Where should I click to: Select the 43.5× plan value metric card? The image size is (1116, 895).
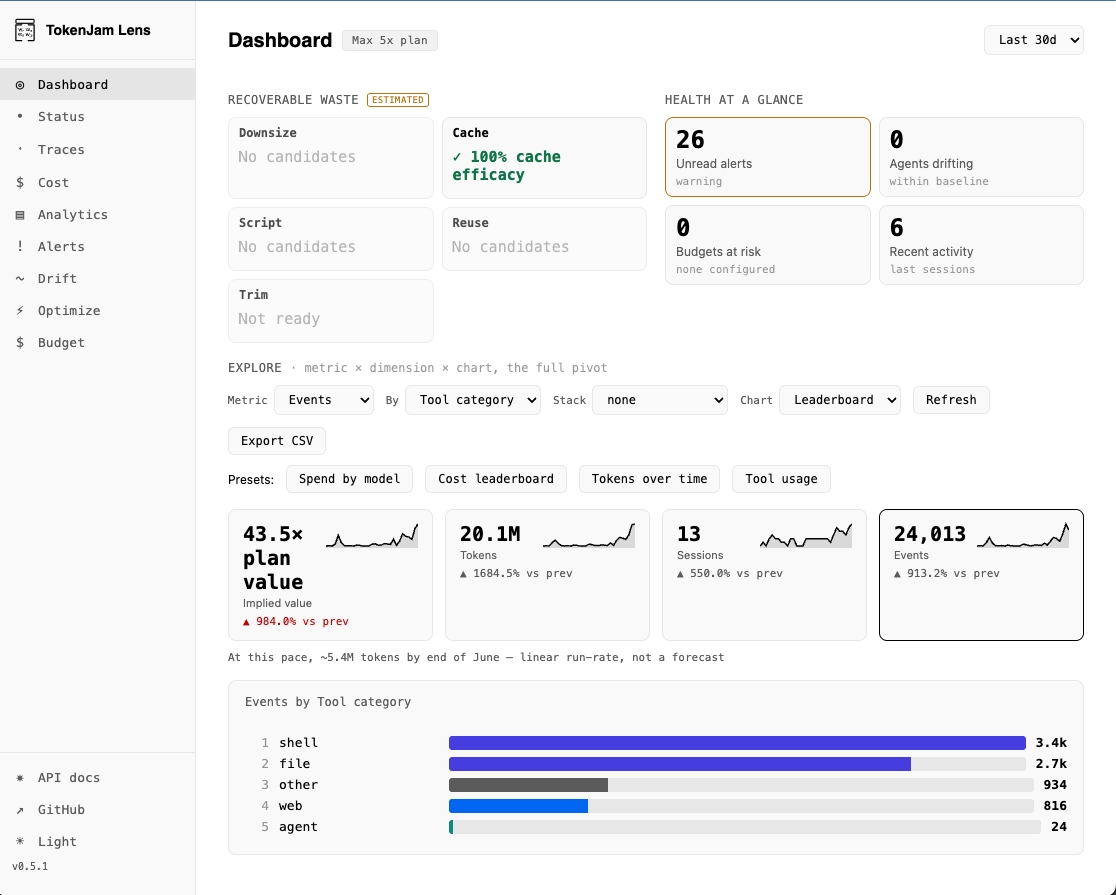click(330, 575)
